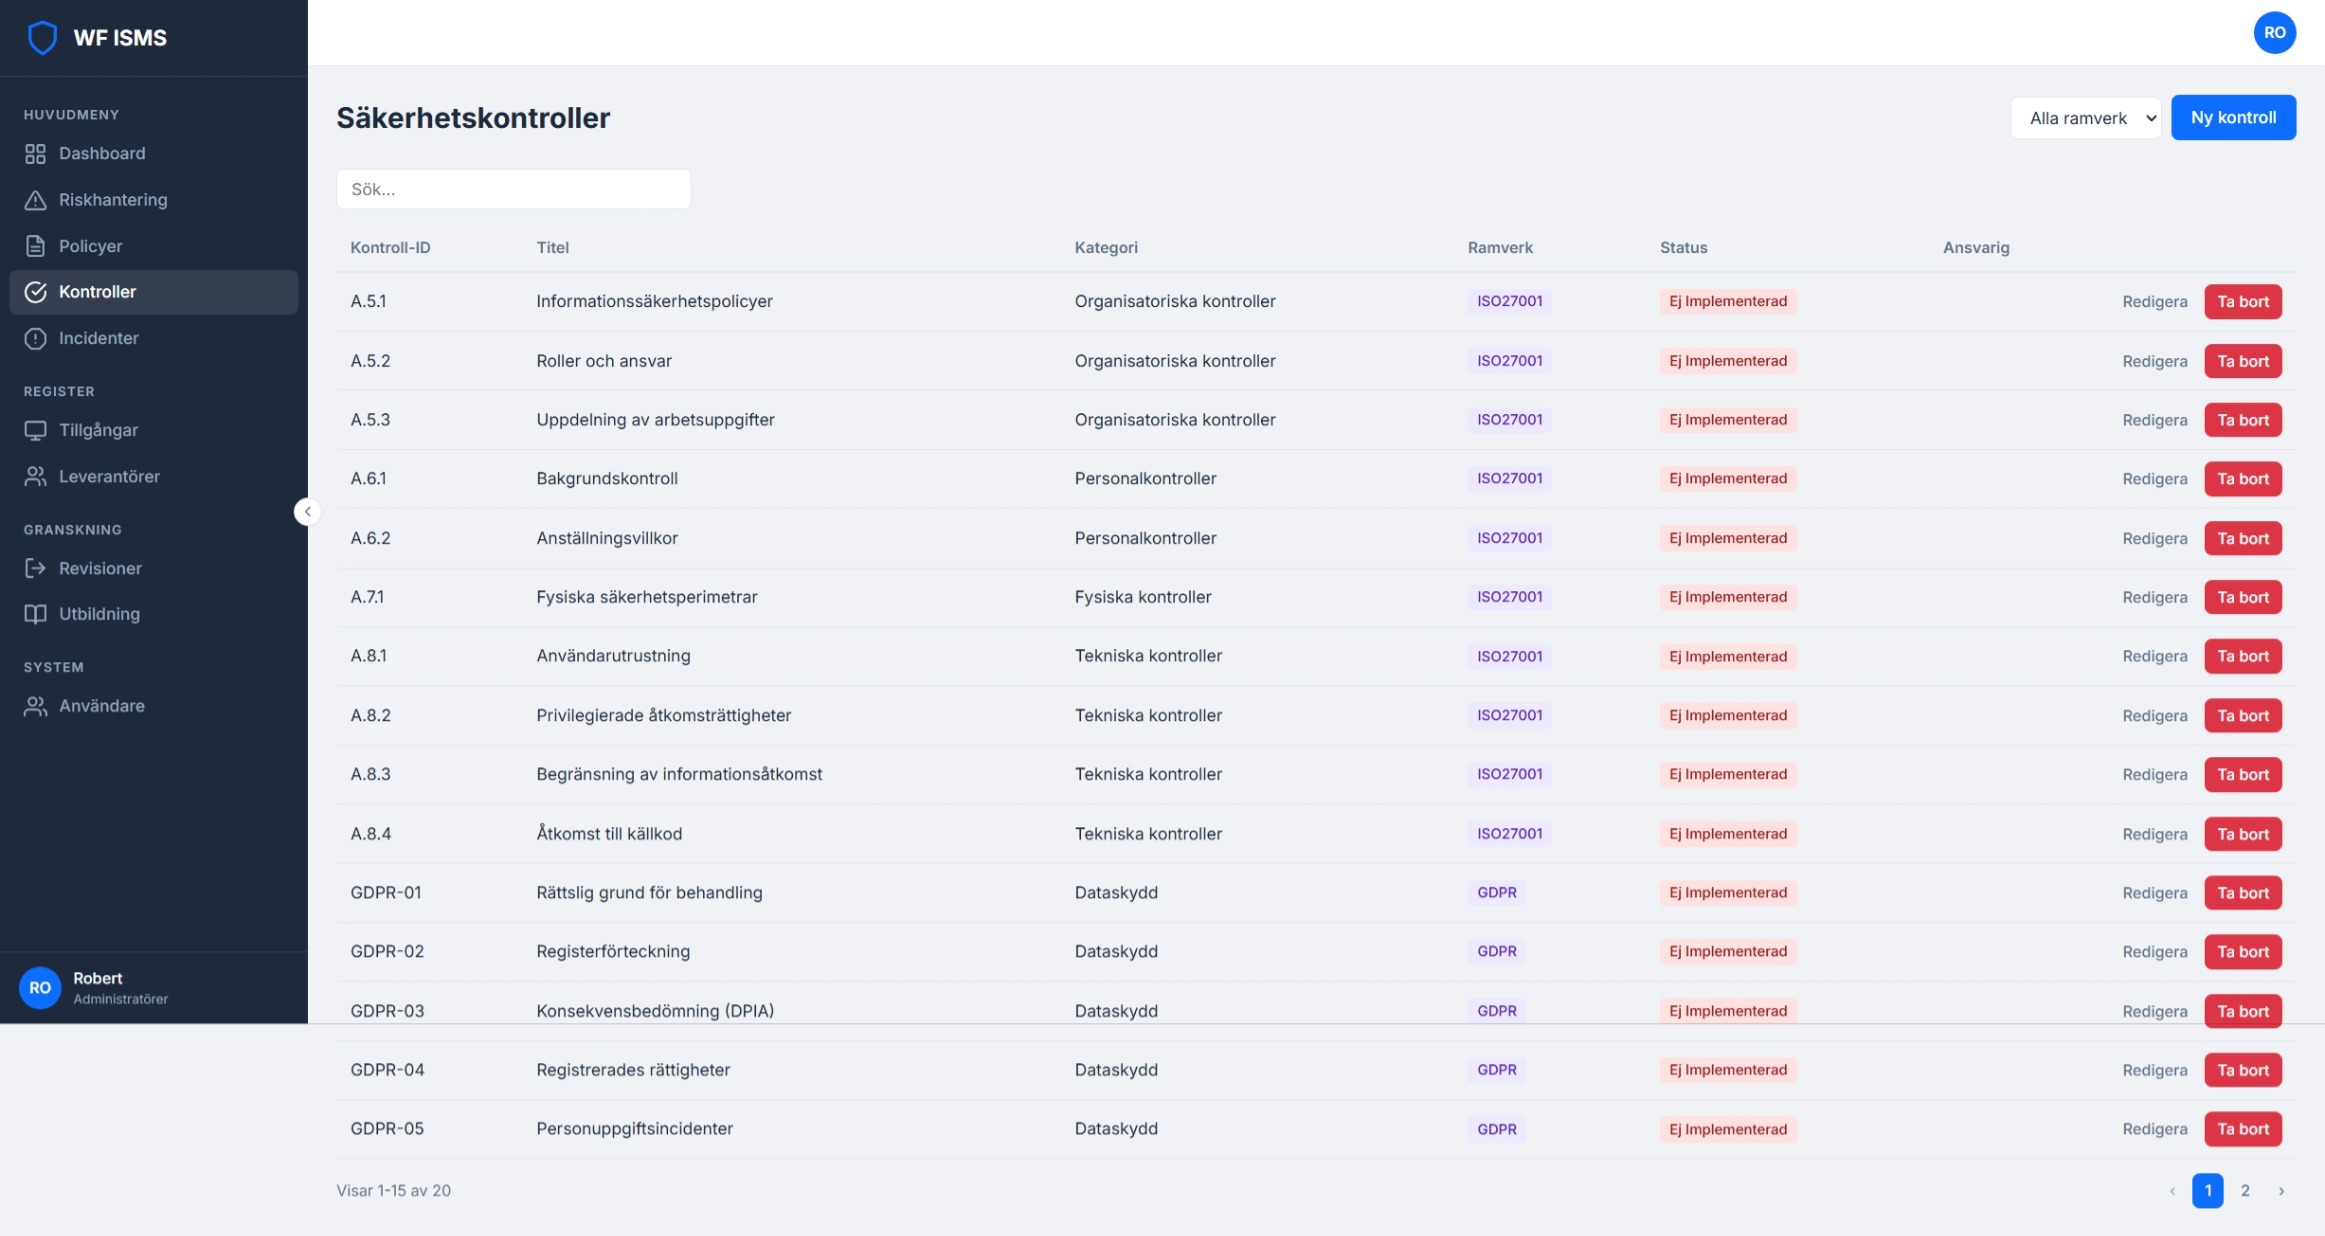Select the Kontroller menu item
Screen dimensions: 2325x1236
97,292
